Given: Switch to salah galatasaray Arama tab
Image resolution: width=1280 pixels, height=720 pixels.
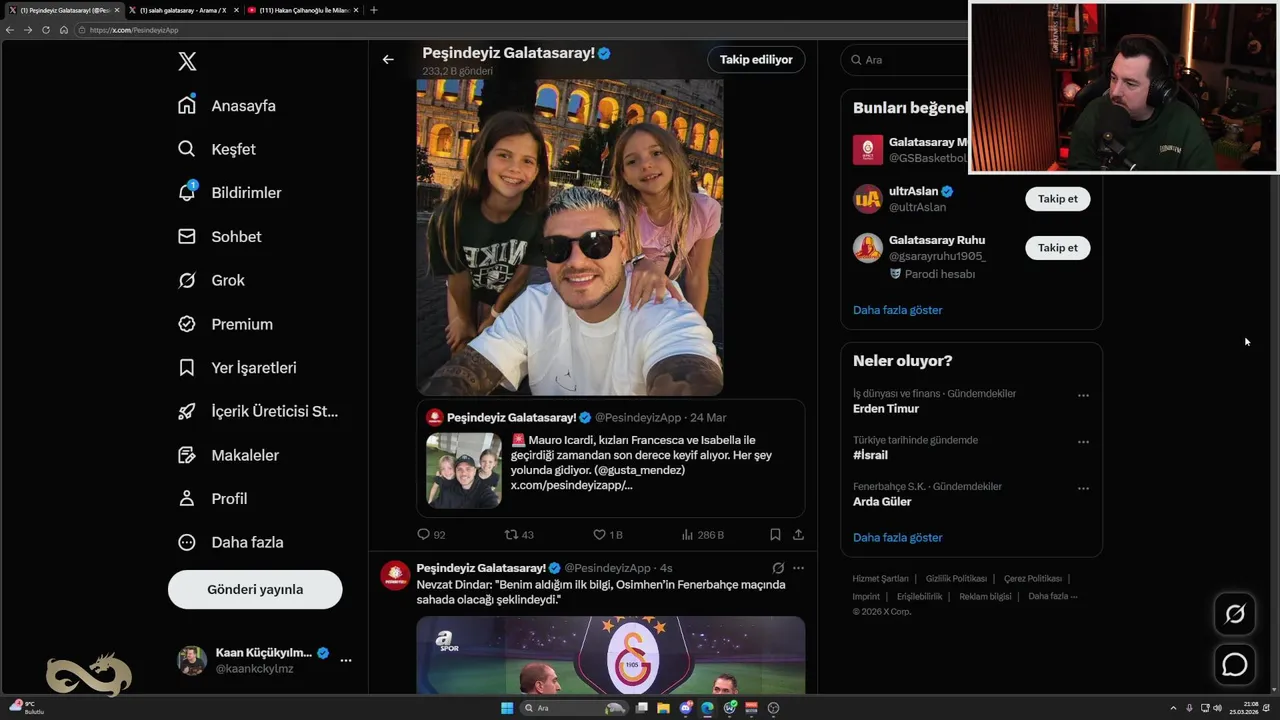Looking at the screenshot, I should [x=183, y=10].
